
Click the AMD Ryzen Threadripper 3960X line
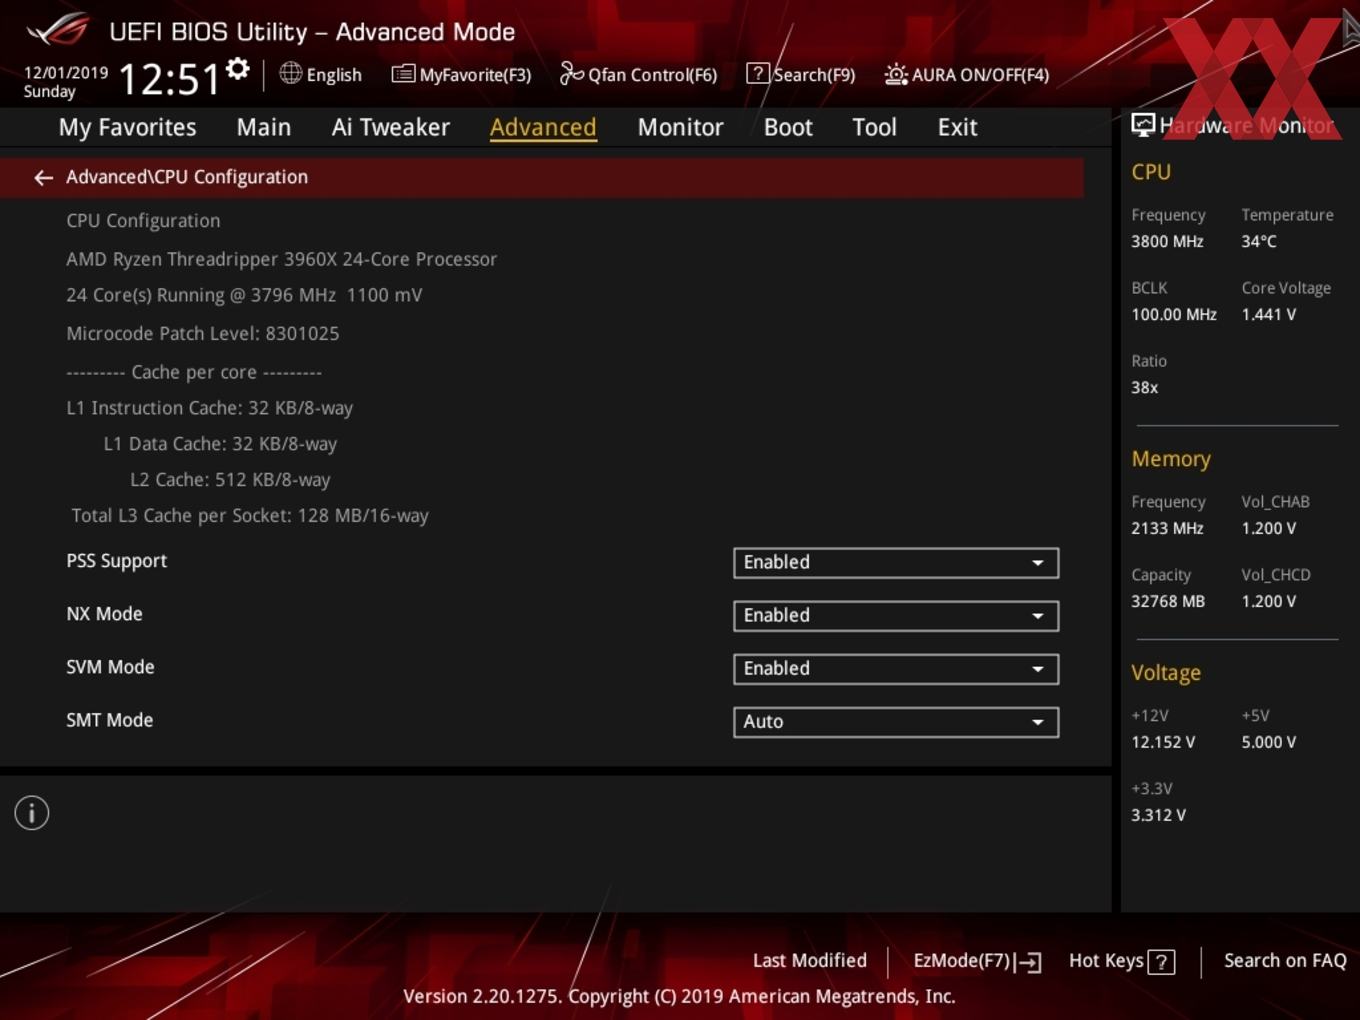[x=282, y=259]
